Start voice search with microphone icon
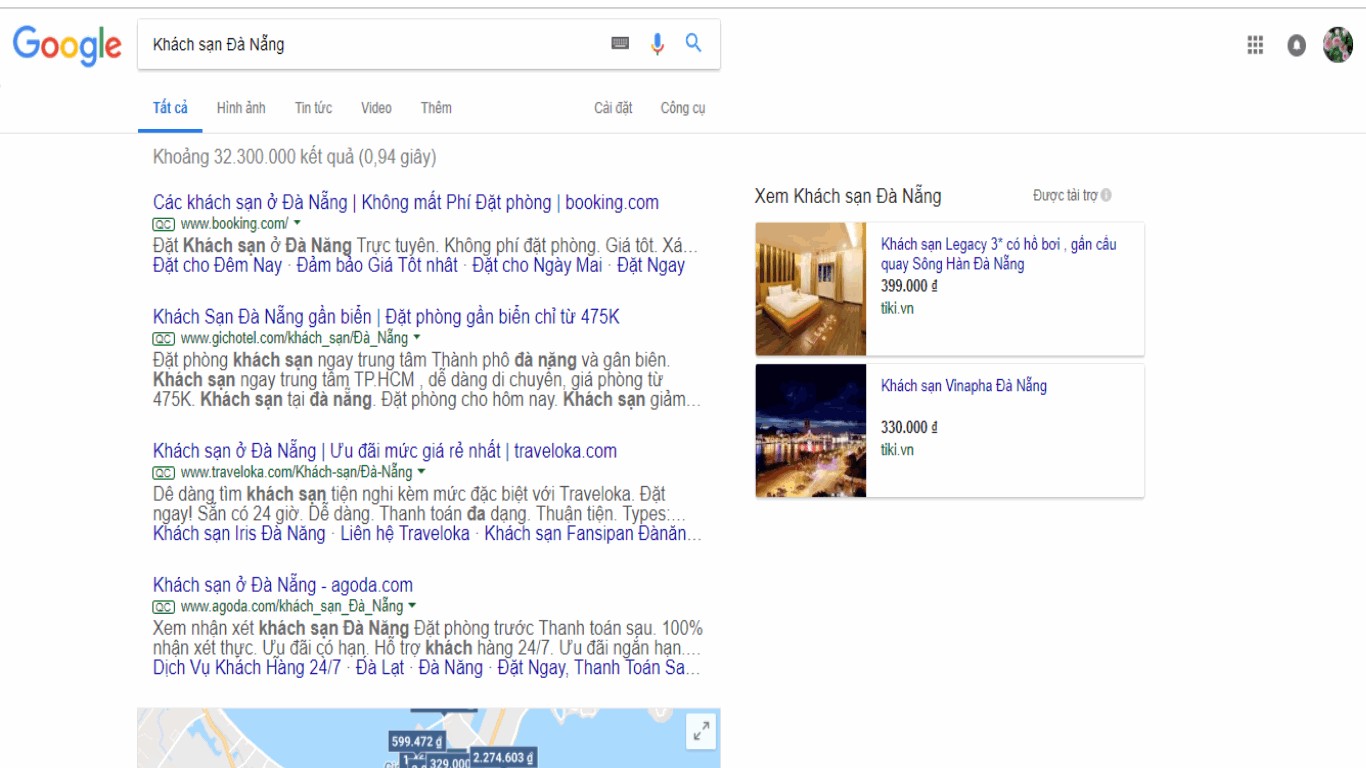1366x768 pixels. (x=657, y=44)
